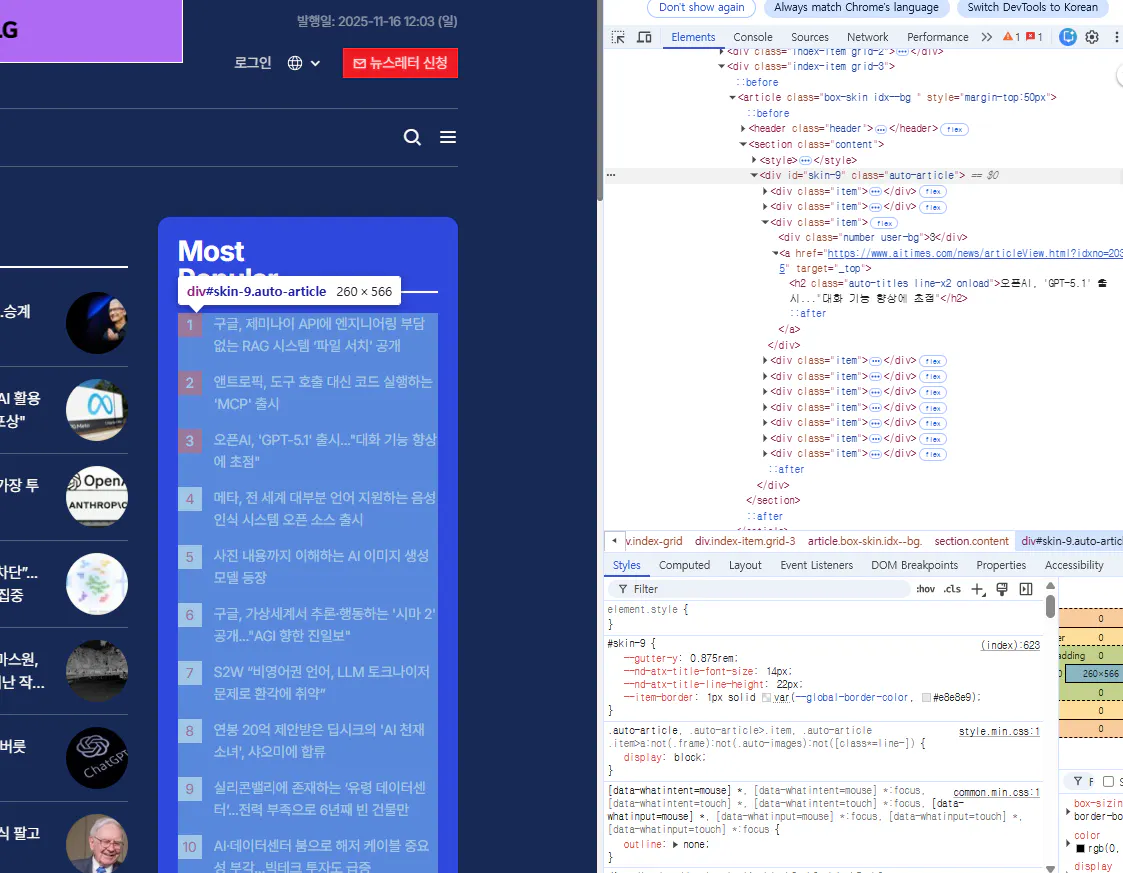Show more DevTools tabs with the double chevron
The image size is (1123, 873).
(x=986, y=37)
